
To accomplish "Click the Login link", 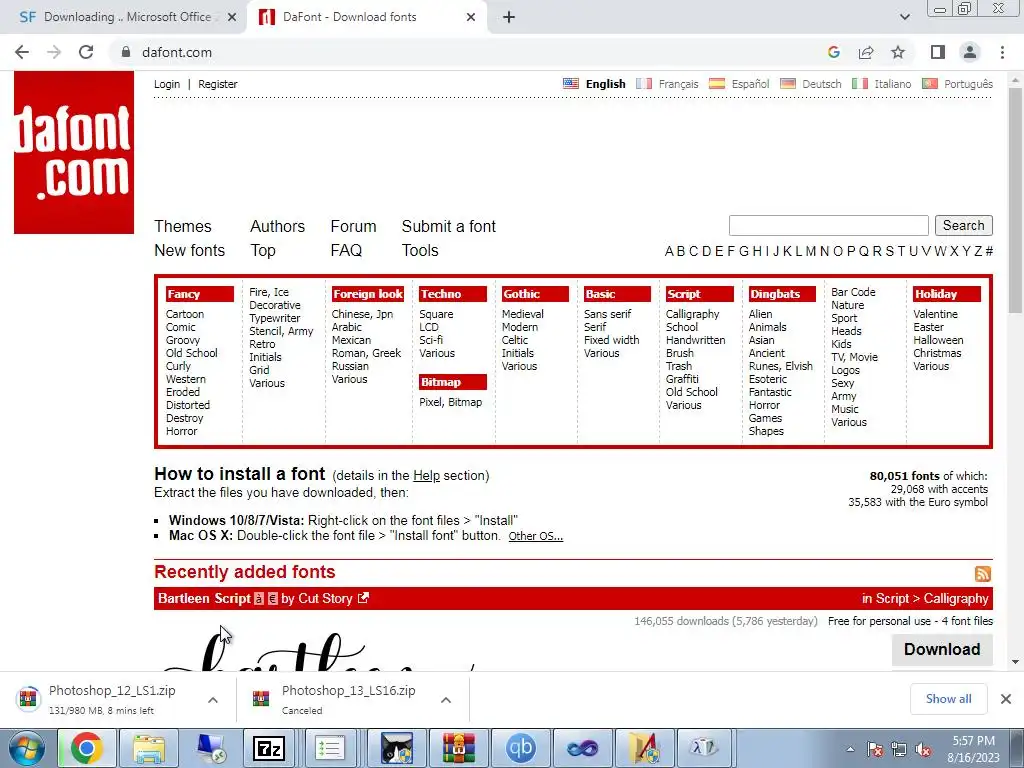I will tap(167, 84).
